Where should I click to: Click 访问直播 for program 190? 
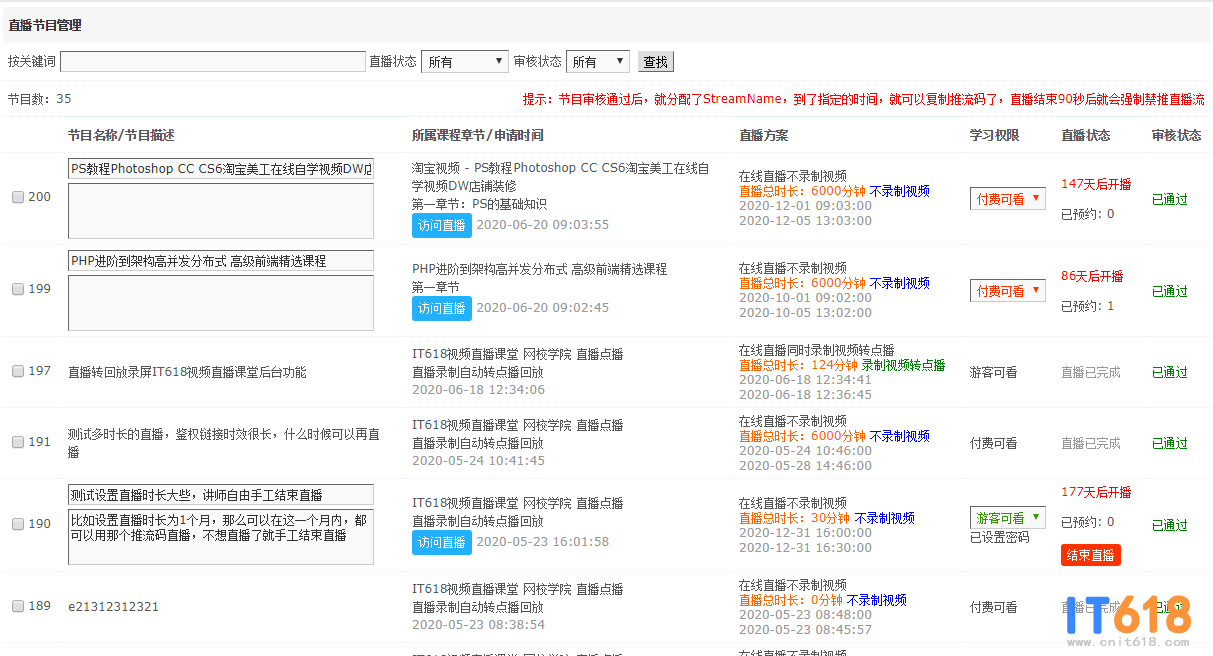(441, 542)
